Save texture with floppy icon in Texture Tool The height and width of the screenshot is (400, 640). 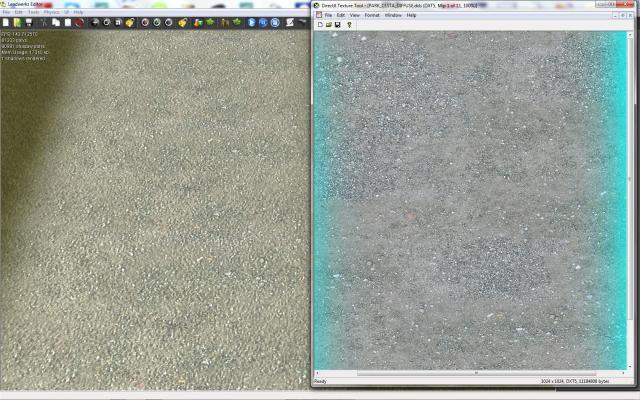click(337, 24)
